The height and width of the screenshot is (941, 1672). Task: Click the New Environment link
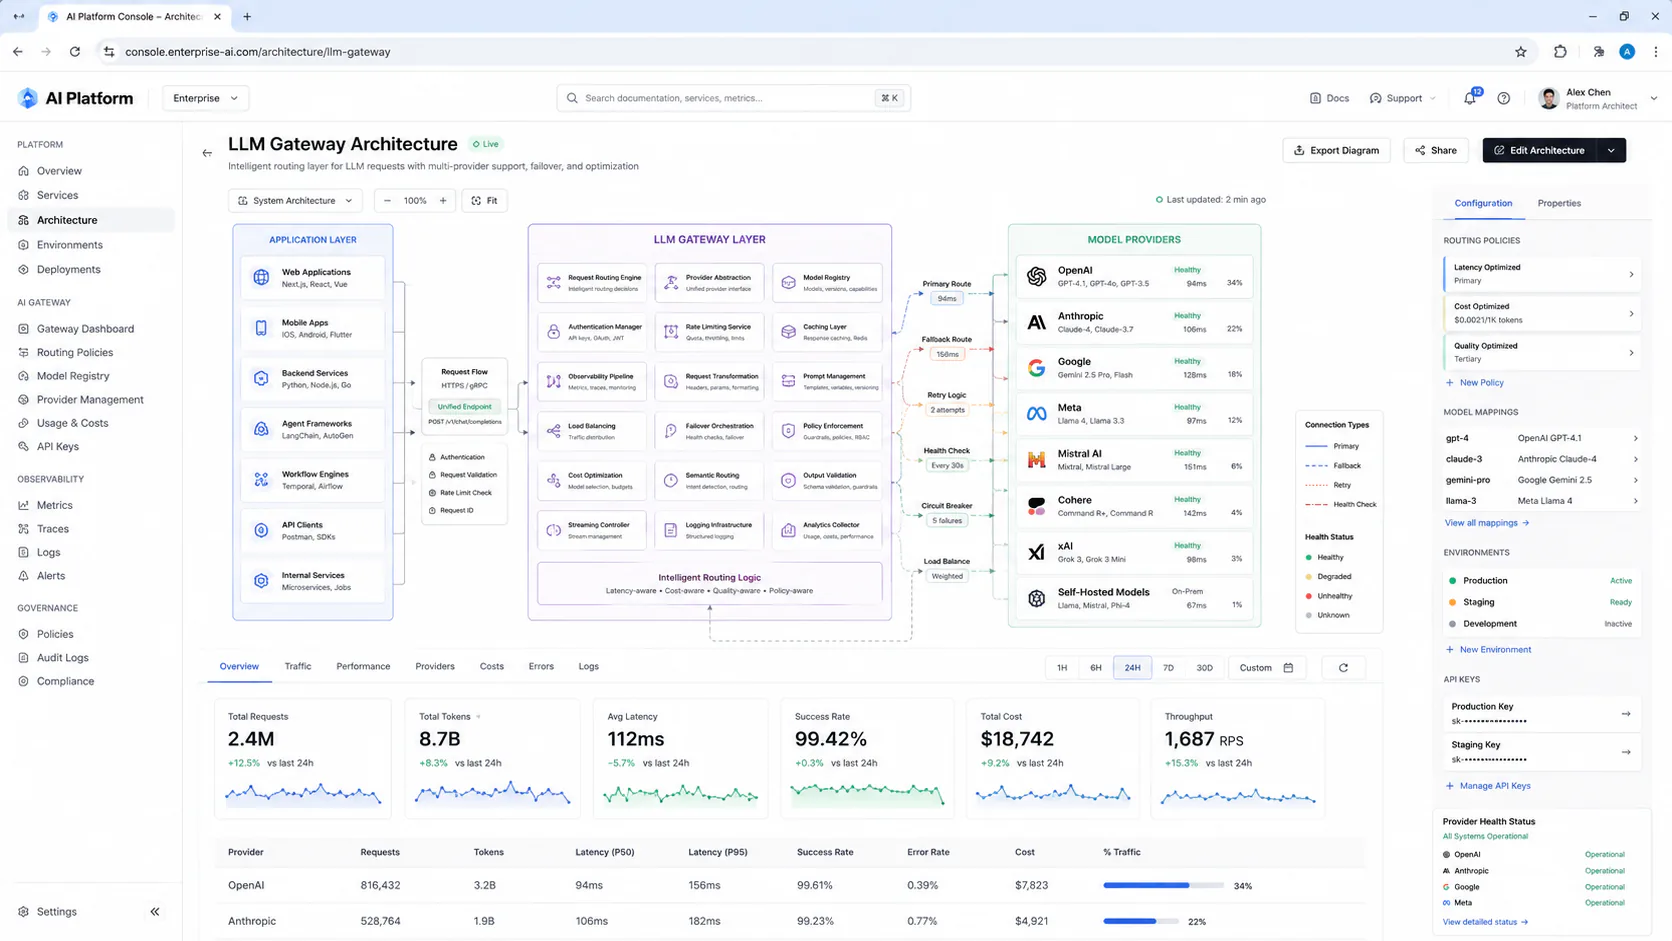(x=1487, y=650)
